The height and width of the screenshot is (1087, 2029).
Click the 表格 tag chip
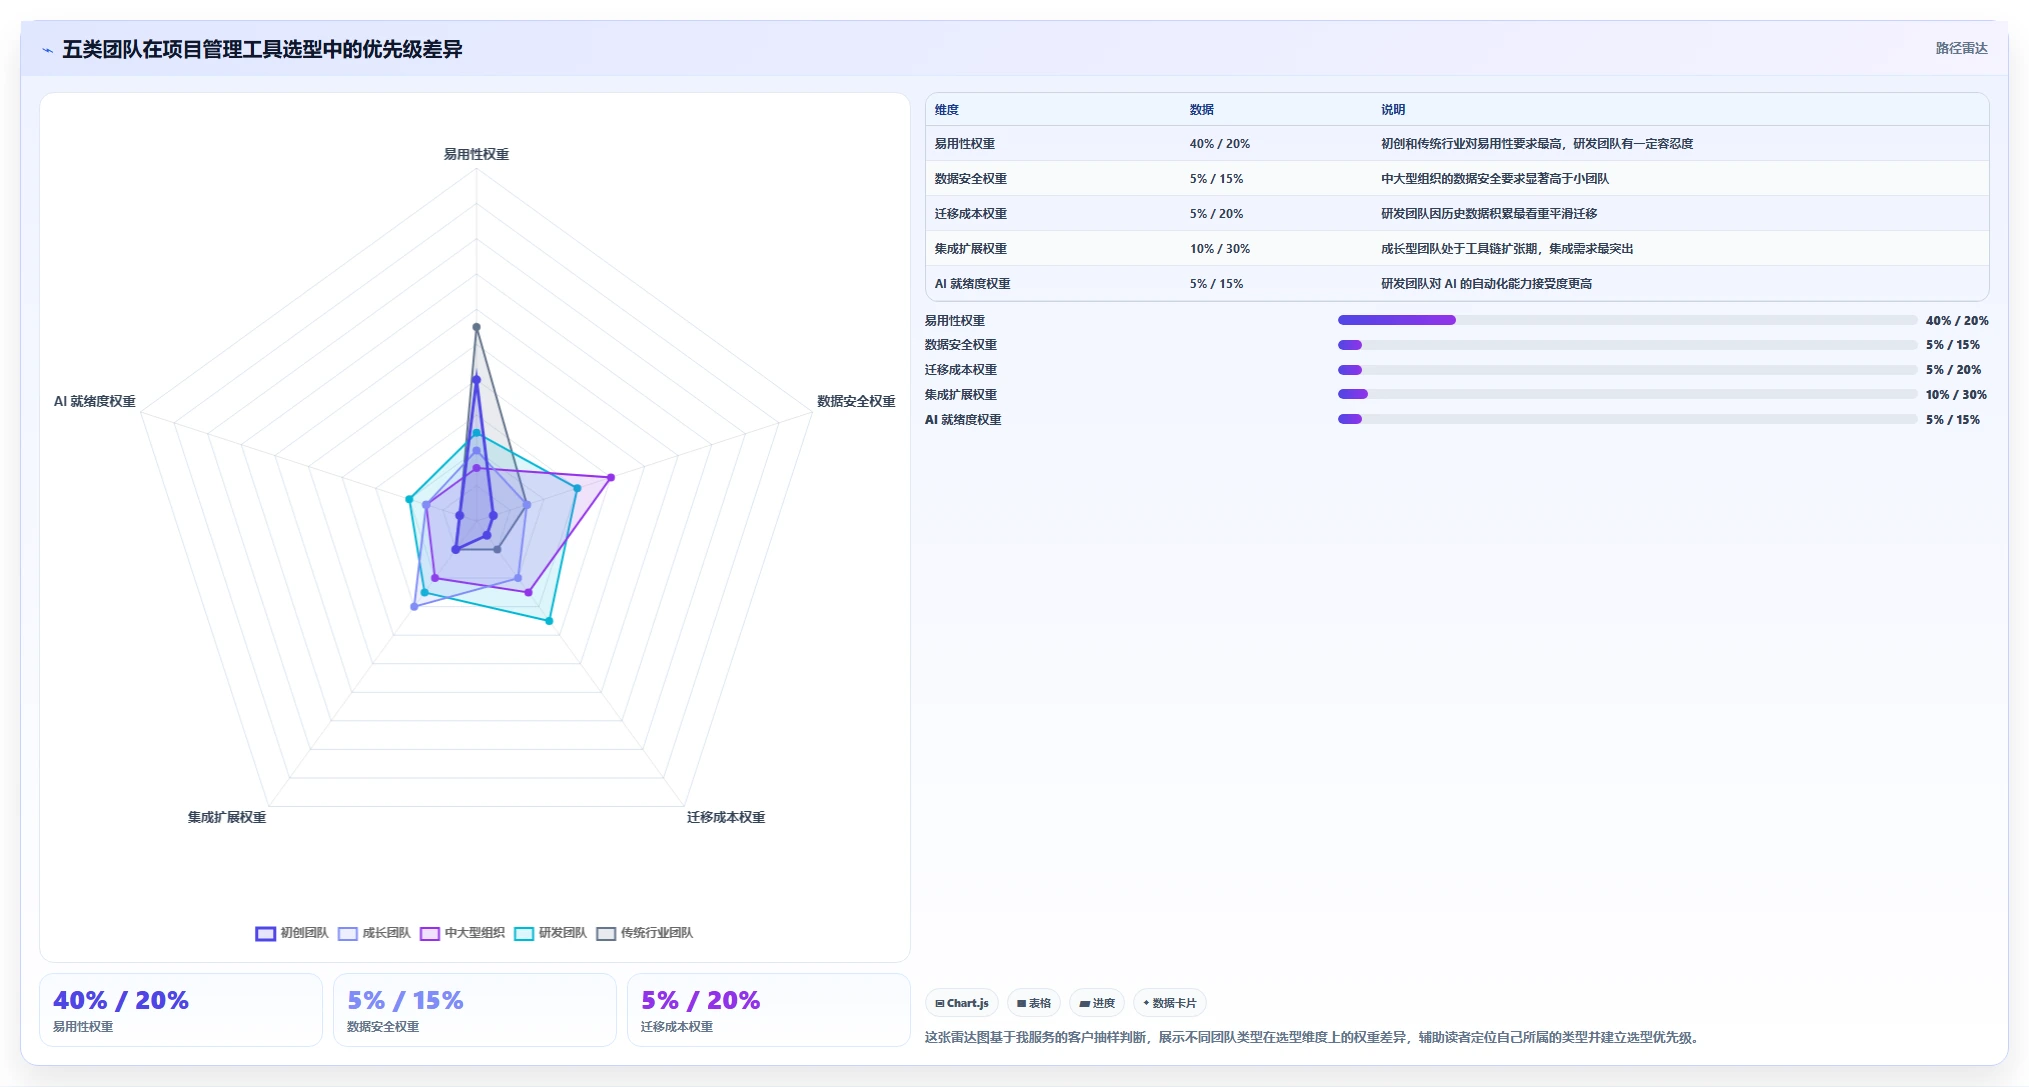click(1034, 1003)
